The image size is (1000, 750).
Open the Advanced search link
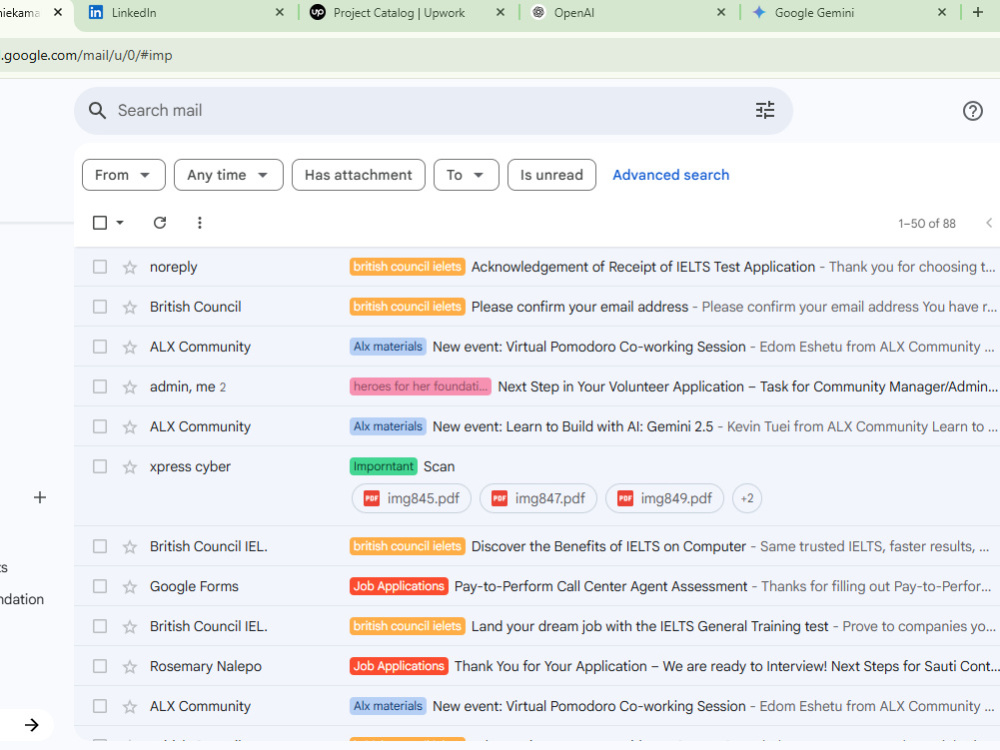[x=671, y=175]
